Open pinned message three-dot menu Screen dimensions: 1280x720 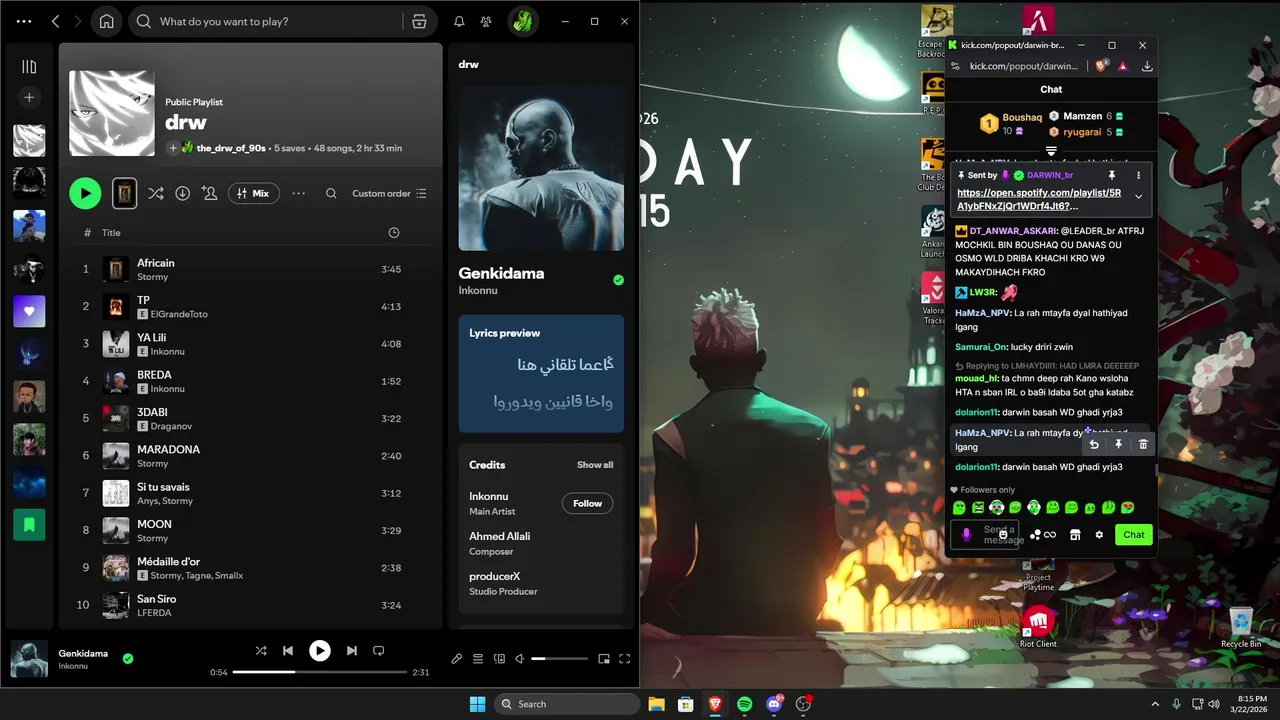(x=1138, y=175)
